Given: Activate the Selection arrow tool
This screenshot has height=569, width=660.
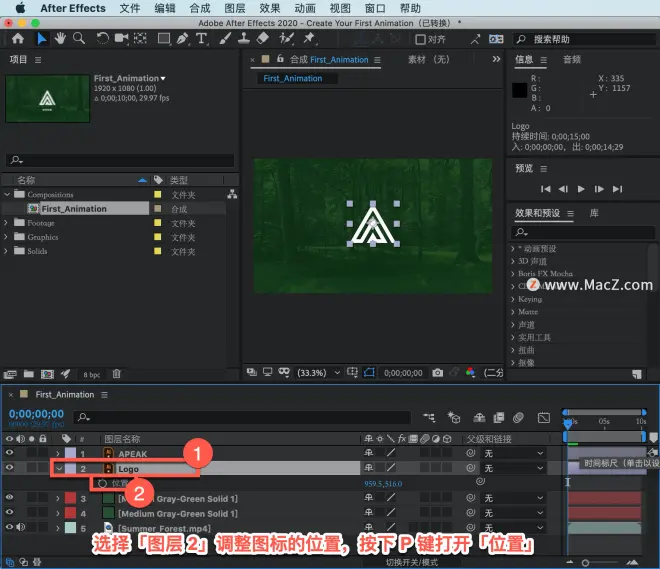Looking at the screenshot, I should point(41,39).
